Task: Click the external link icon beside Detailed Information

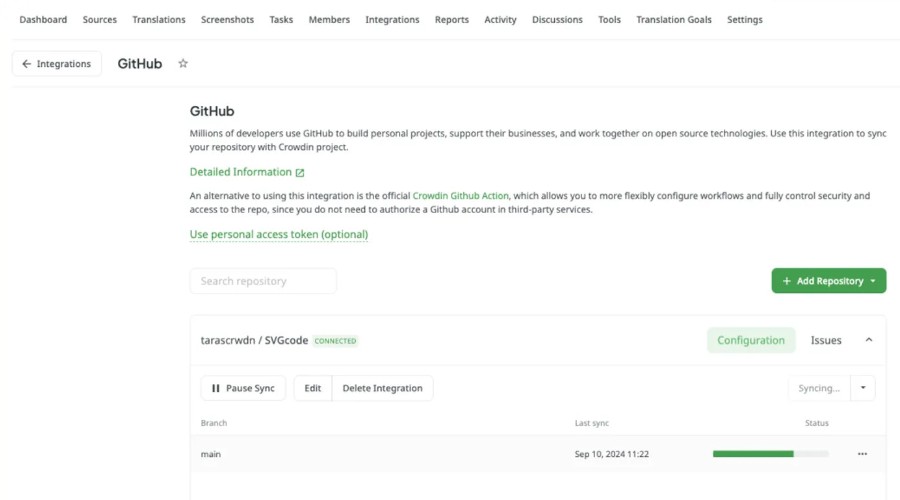Action: coord(300,172)
